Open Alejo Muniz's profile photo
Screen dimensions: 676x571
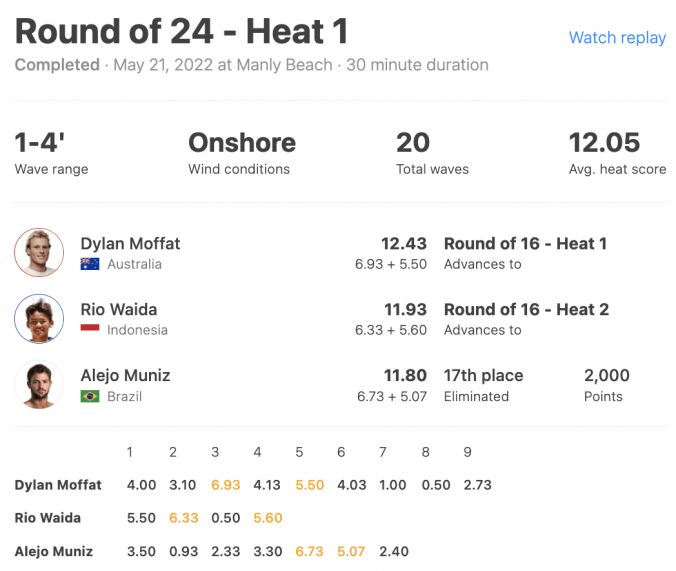(39, 385)
